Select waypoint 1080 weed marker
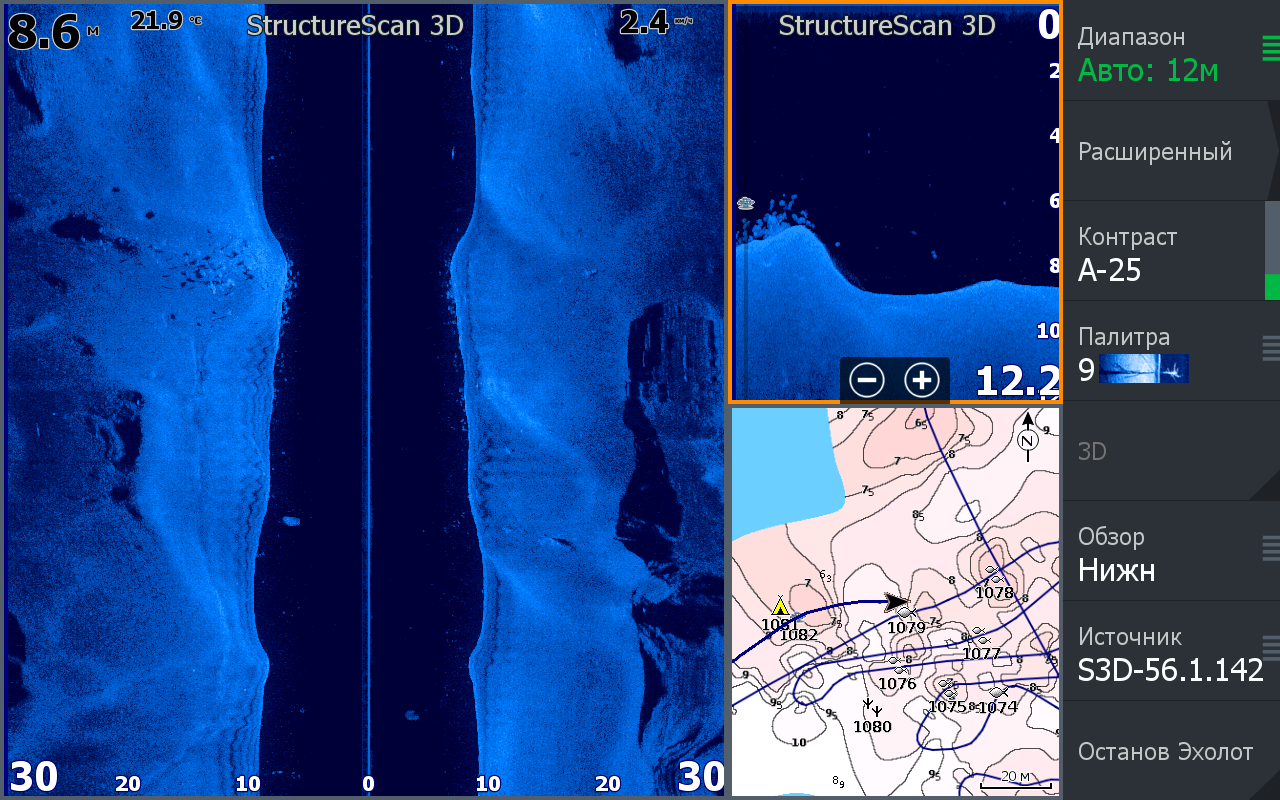This screenshot has width=1280, height=800. (x=871, y=709)
